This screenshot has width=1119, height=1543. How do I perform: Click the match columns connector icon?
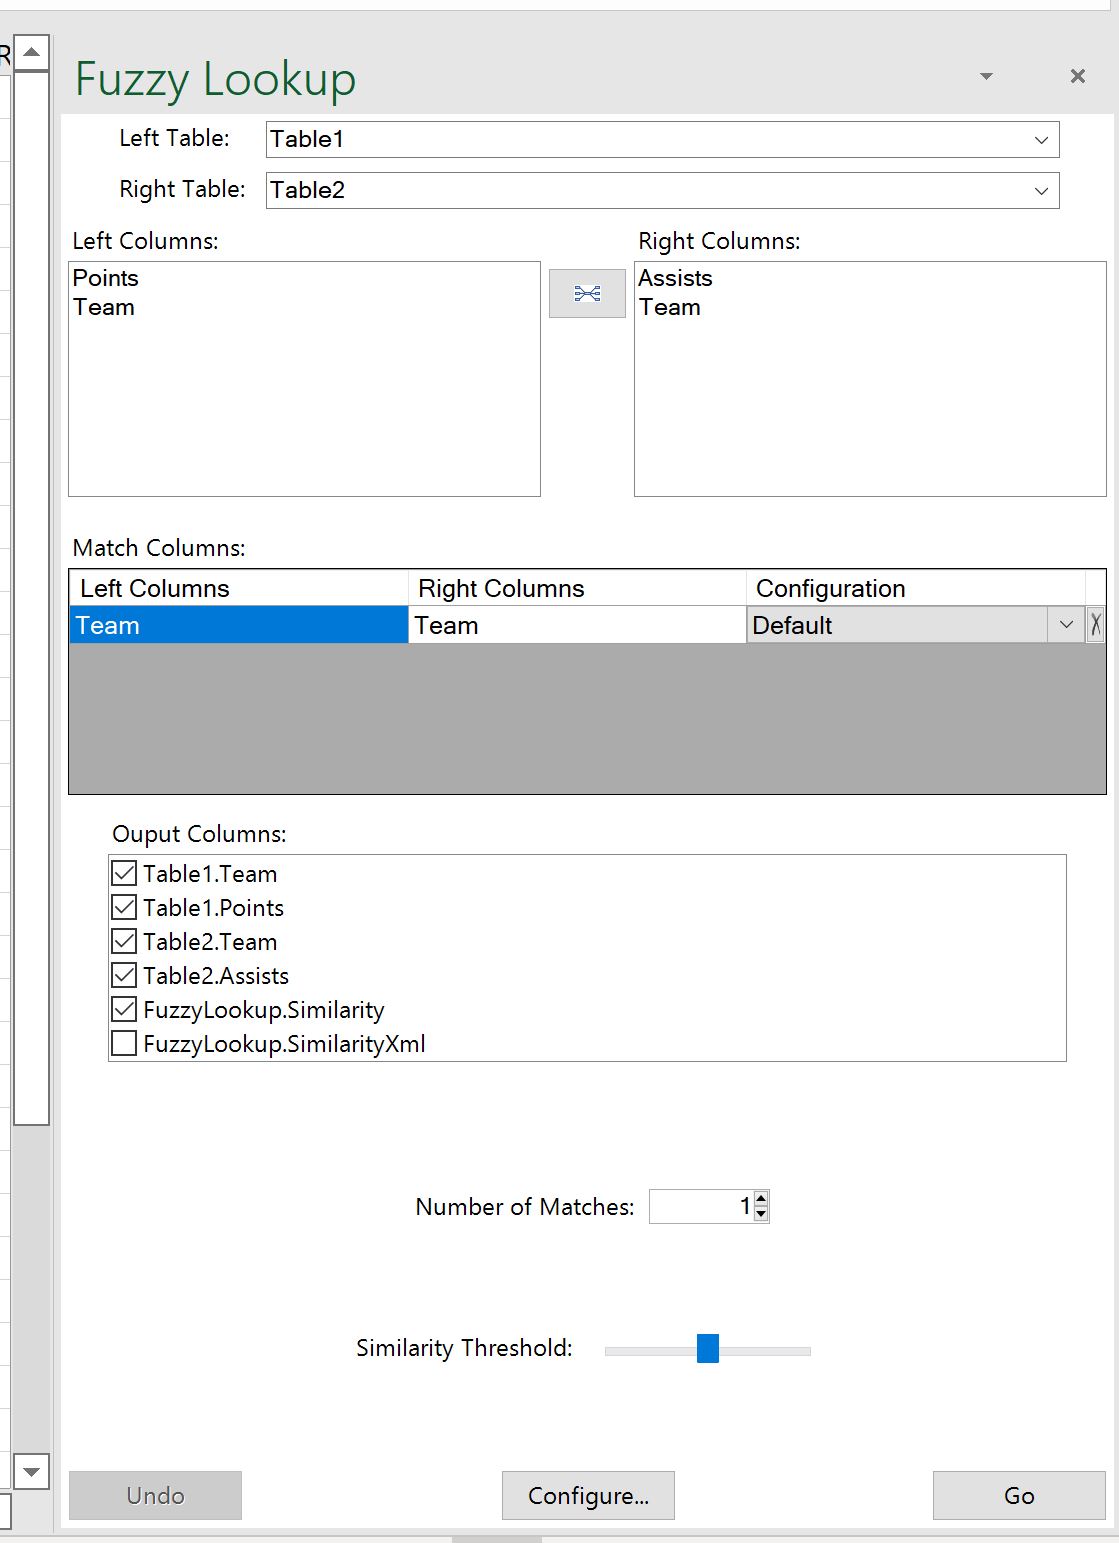click(586, 293)
